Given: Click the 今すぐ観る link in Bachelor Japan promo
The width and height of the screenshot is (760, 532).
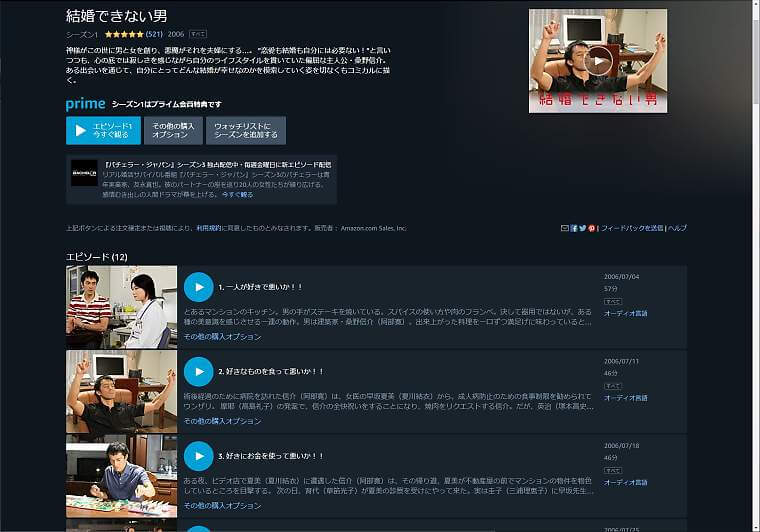Looking at the screenshot, I should point(238,195).
